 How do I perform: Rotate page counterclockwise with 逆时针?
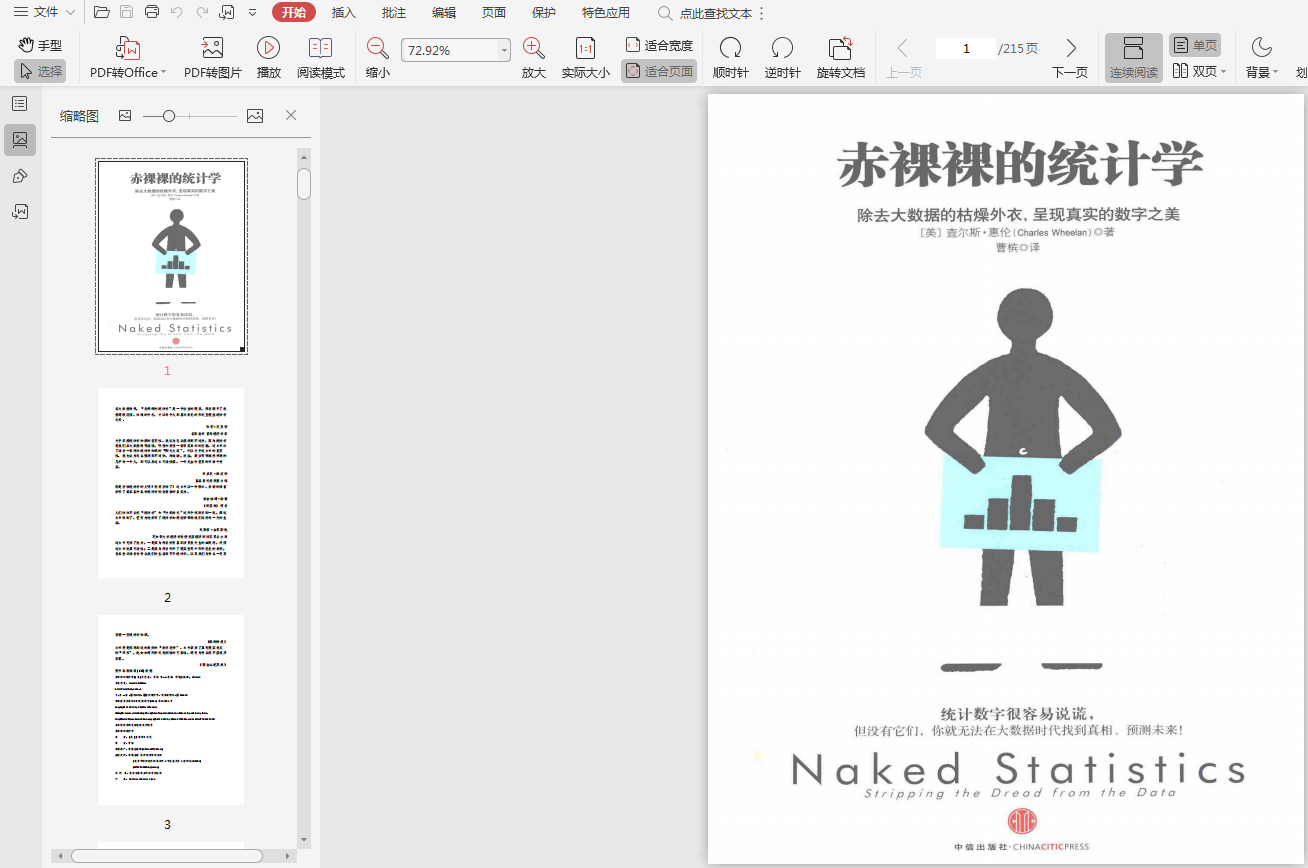[782, 49]
